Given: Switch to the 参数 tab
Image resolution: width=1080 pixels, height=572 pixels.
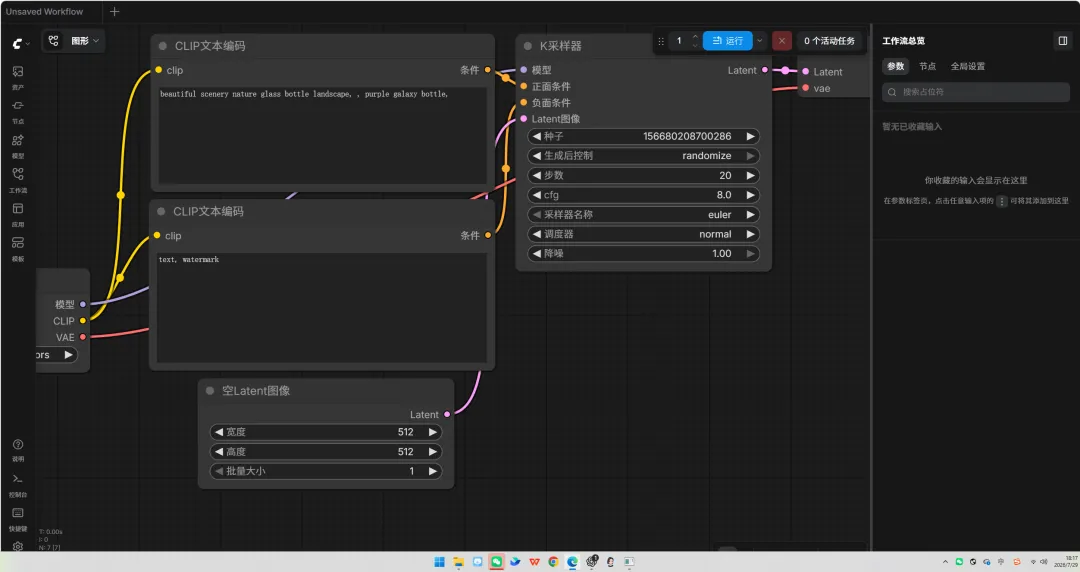Looking at the screenshot, I should tap(895, 66).
